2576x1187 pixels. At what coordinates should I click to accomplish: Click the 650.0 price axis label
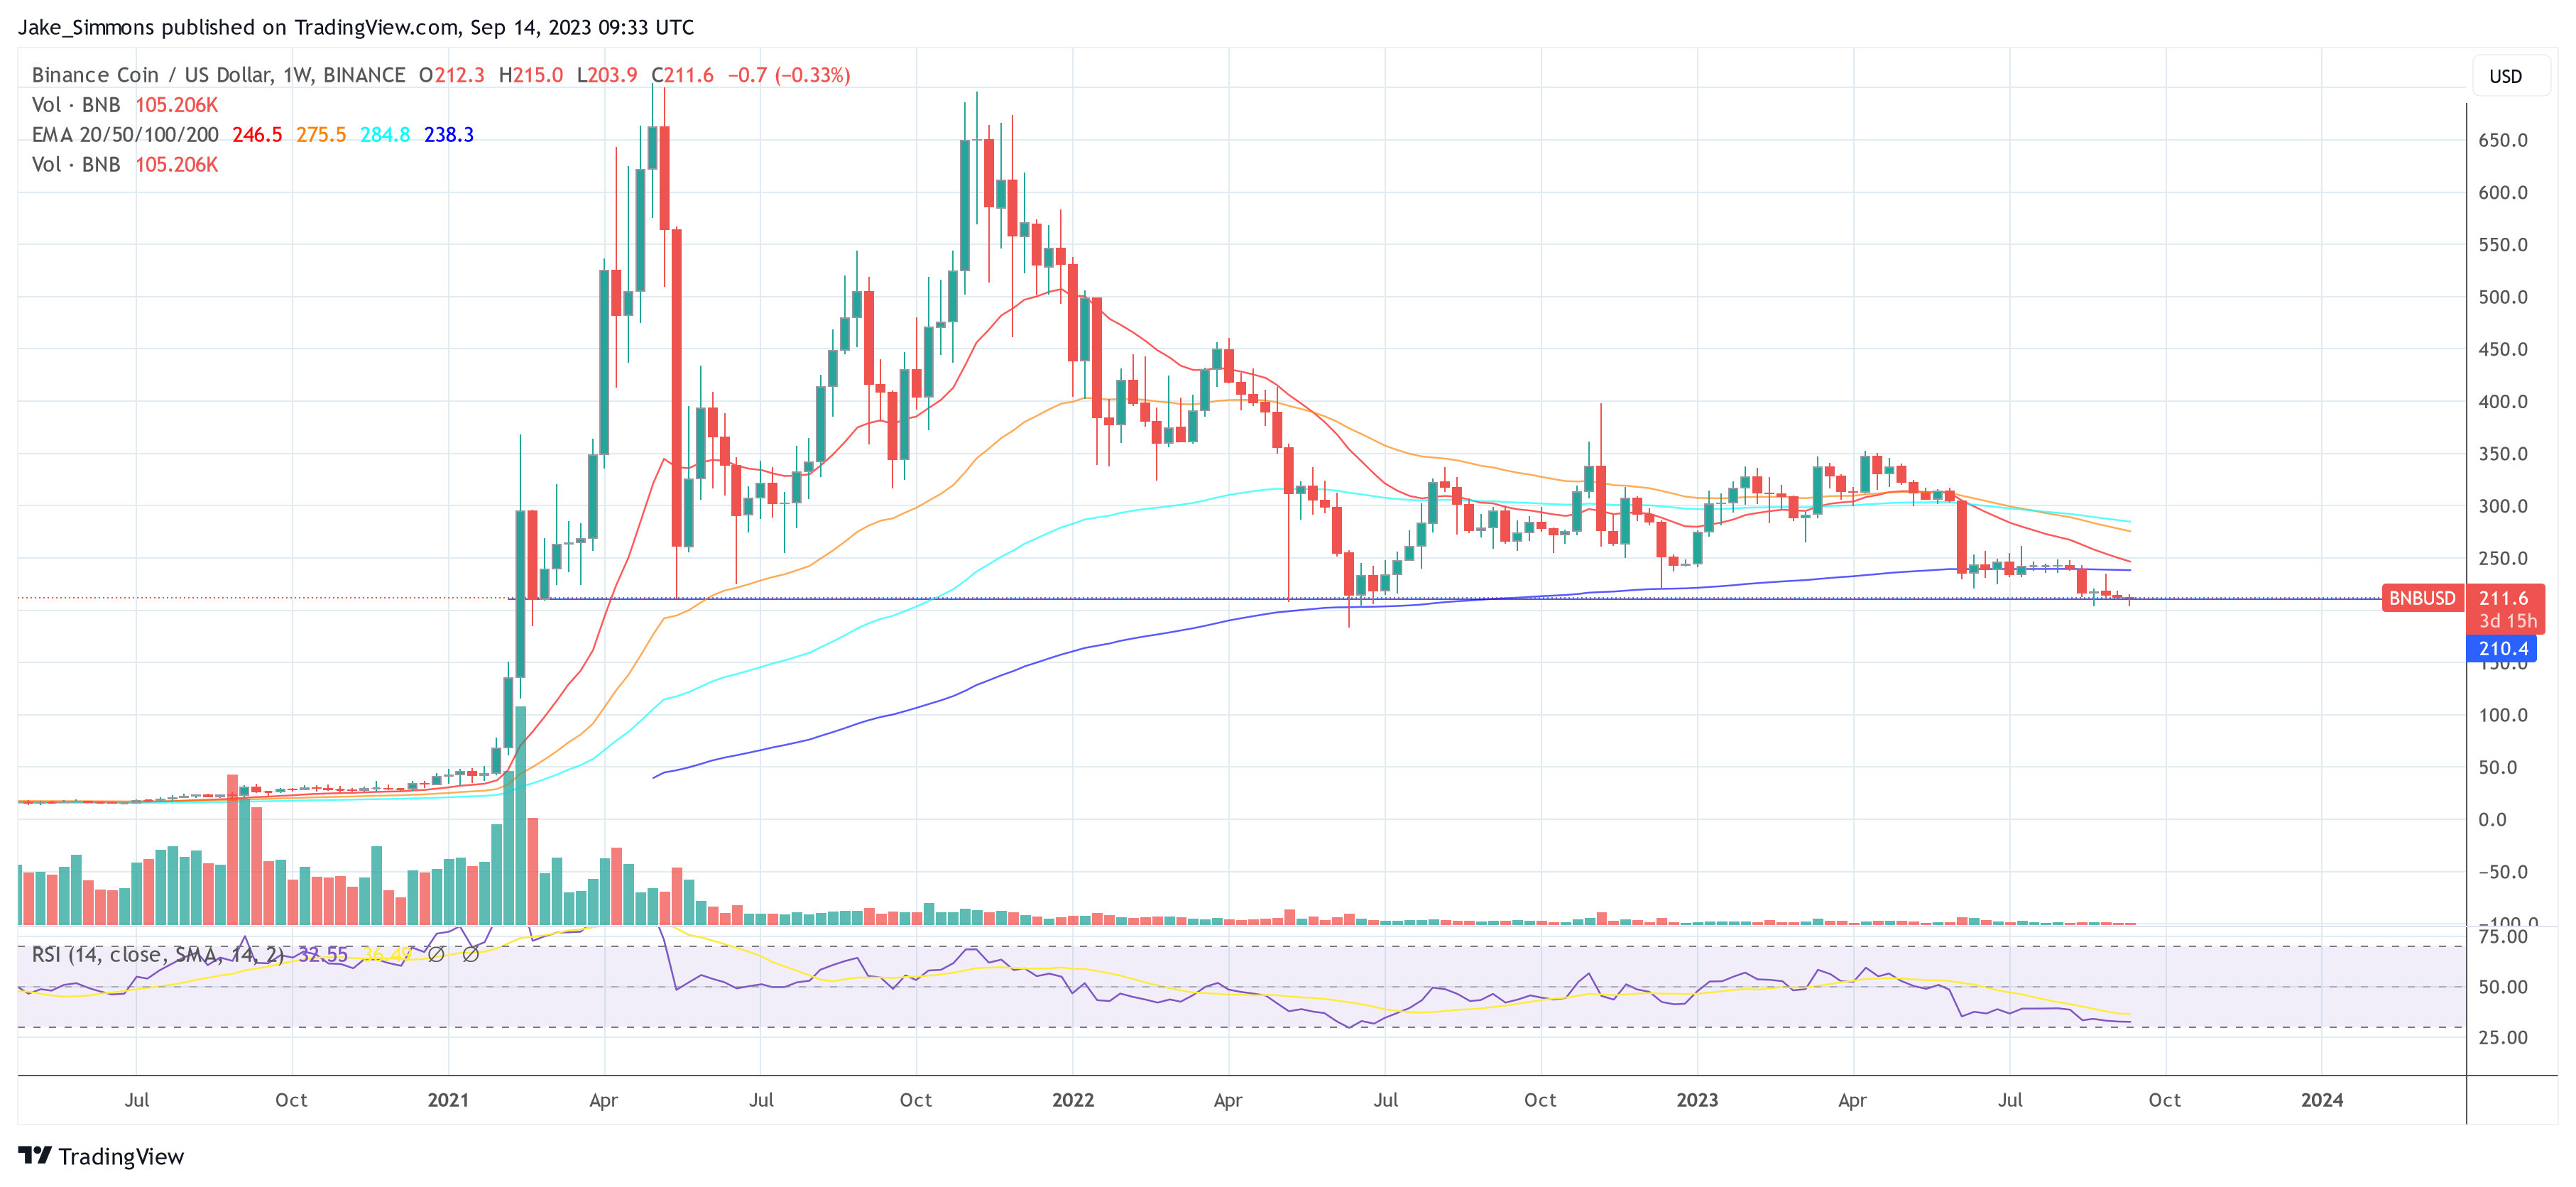[2502, 140]
